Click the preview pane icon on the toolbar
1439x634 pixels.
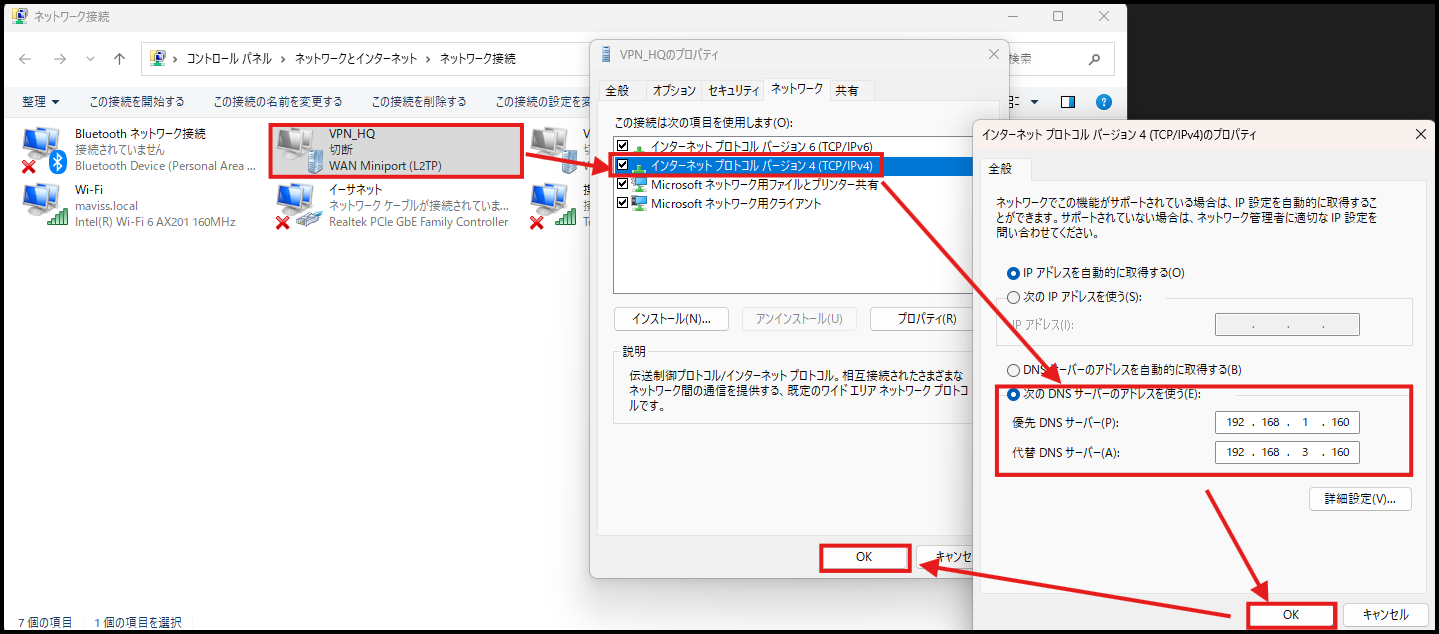tap(1066, 101)
